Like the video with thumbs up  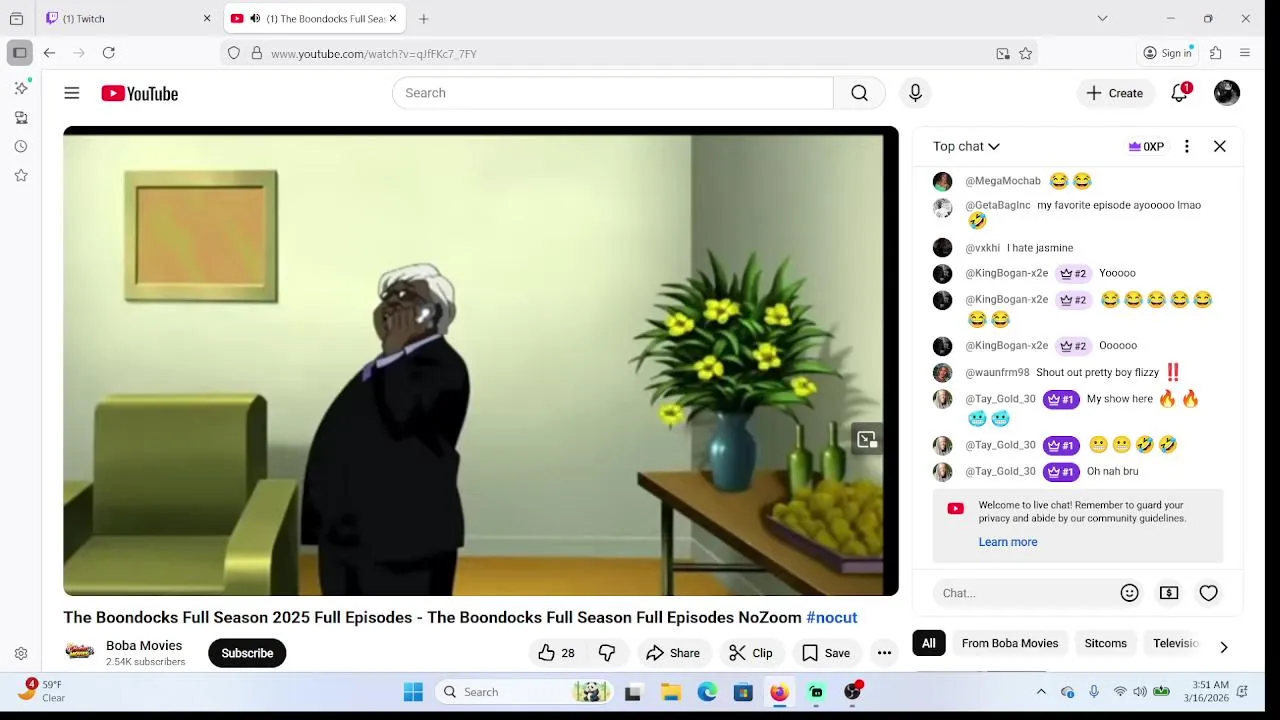[x=556, y=653]
